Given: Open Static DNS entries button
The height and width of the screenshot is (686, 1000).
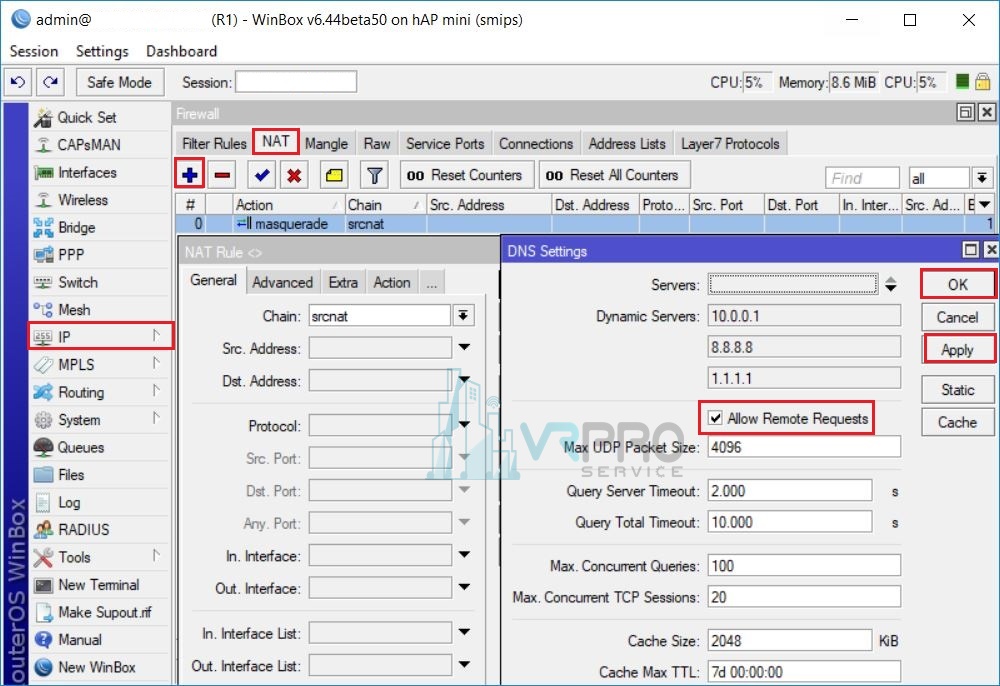Looking at the screenshot, I should (957, 390).
